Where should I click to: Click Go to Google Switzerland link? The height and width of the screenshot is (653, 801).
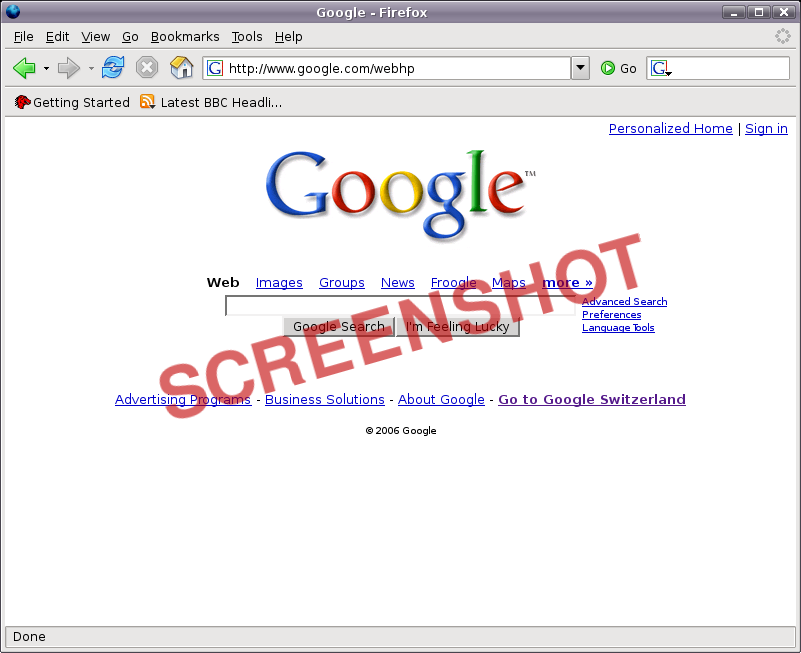(x=592, y=400)
